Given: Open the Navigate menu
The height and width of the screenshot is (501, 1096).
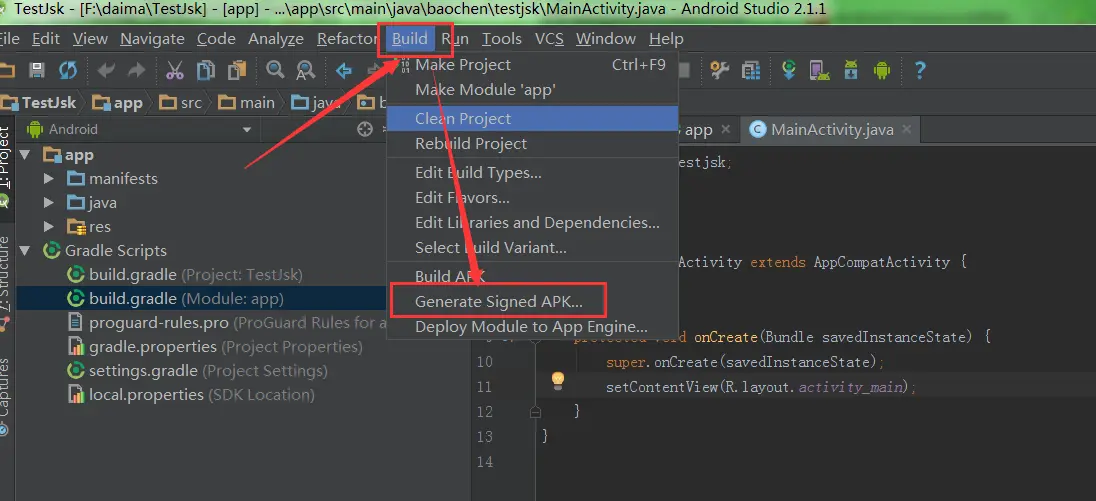Looking at the screenshot, I should [152, 39].
